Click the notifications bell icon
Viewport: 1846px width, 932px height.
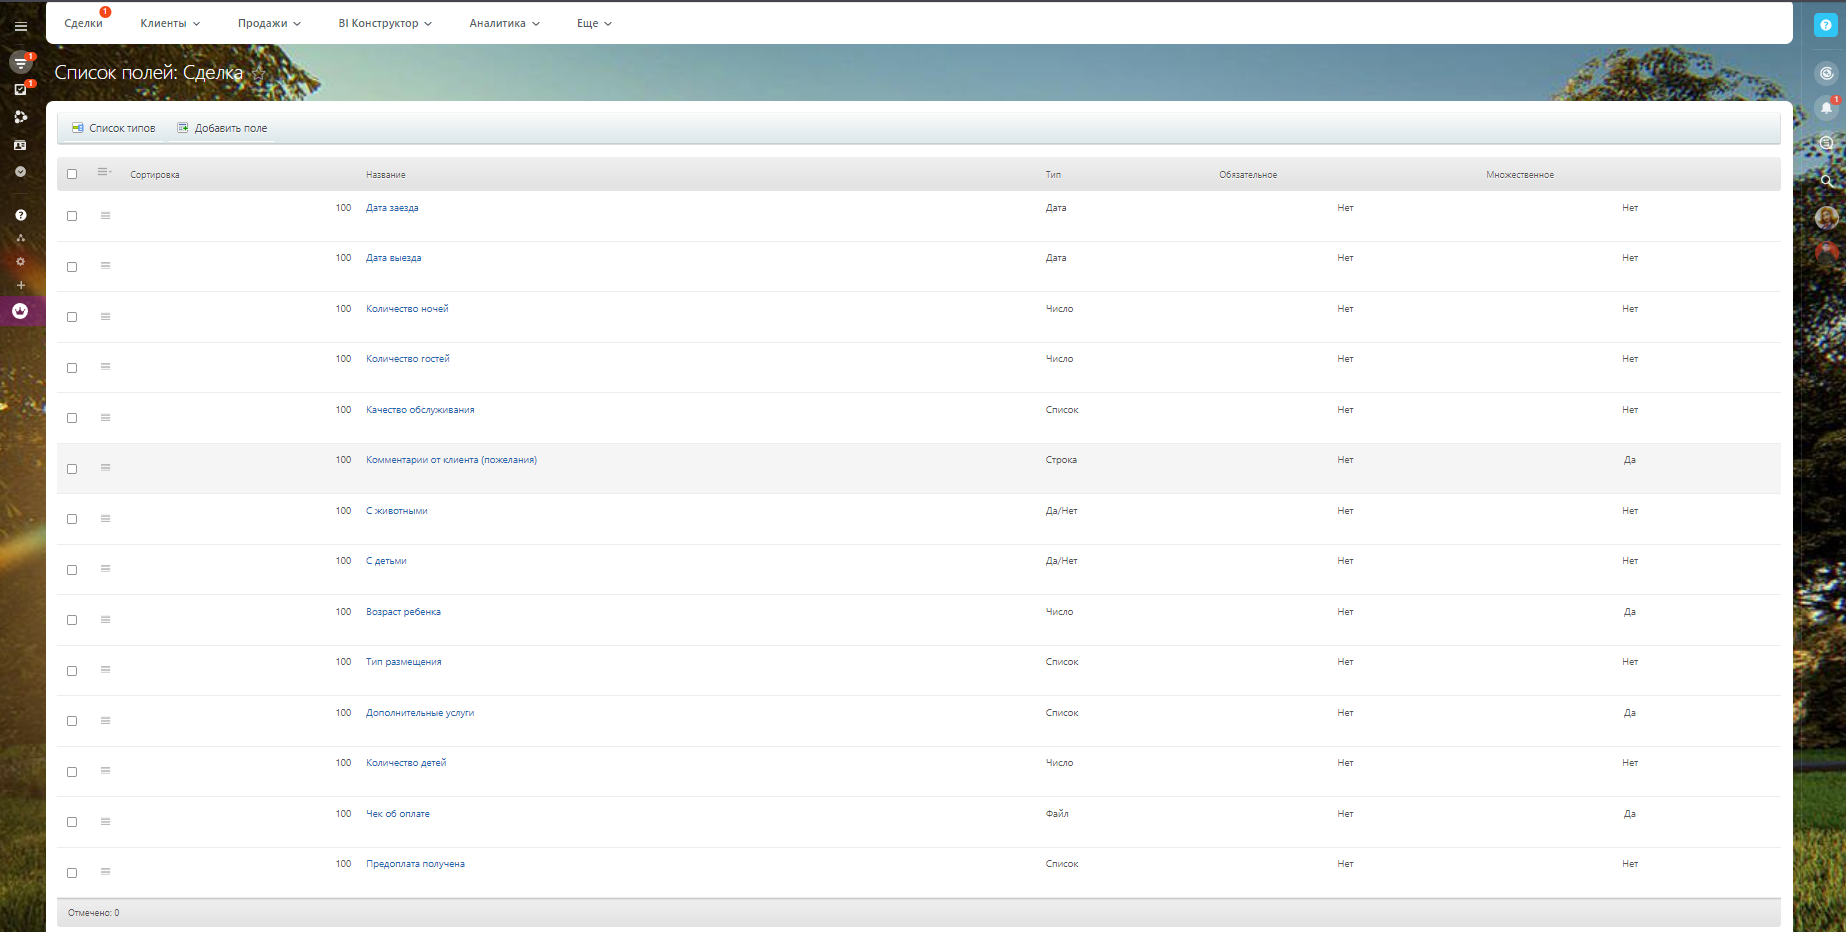coord(1826,108)
